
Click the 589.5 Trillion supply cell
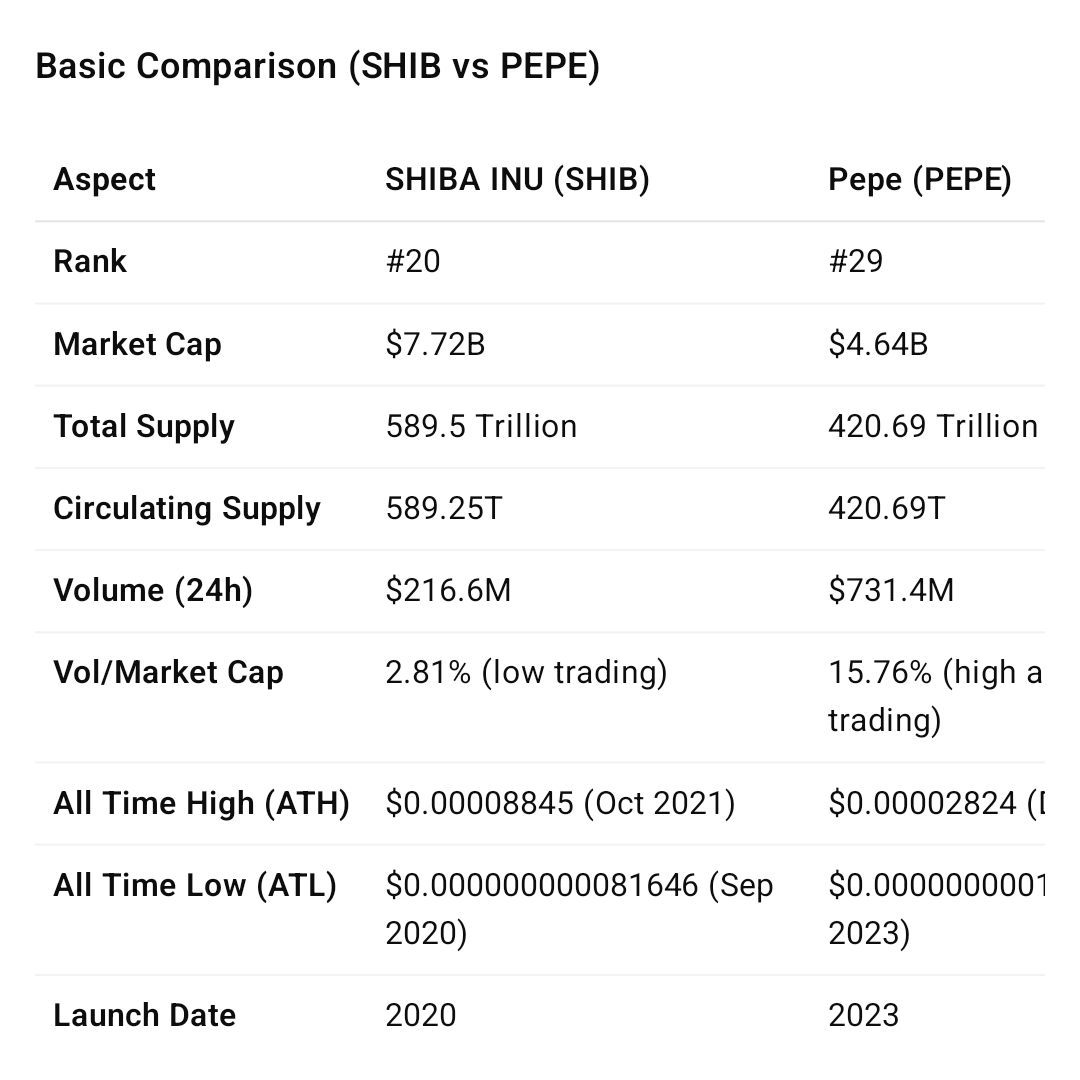click(x=481, y=427)
